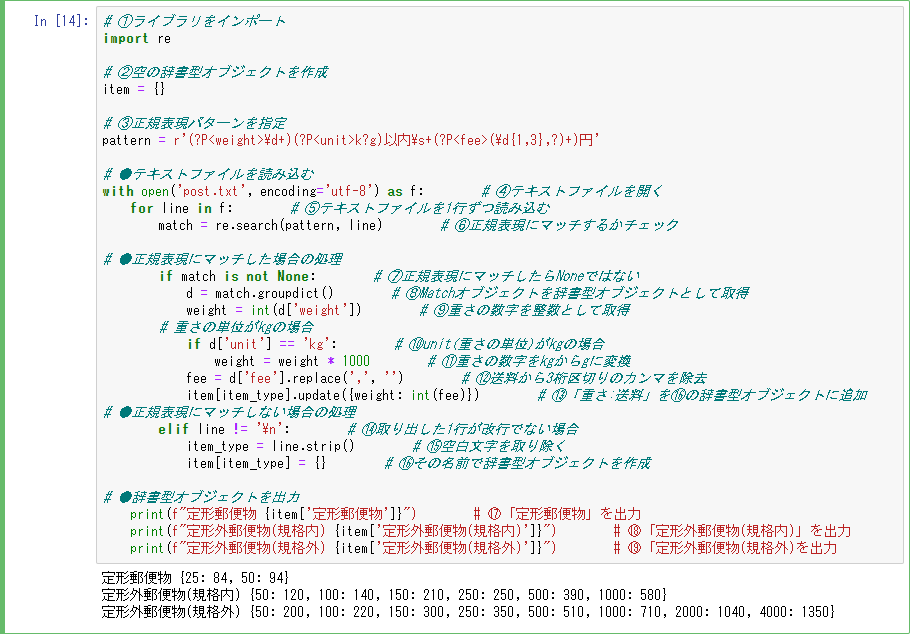This screenshot has width=910, height=634.
Task: Click the with open('post.txt'...) statement
Action: coord(263,191)
